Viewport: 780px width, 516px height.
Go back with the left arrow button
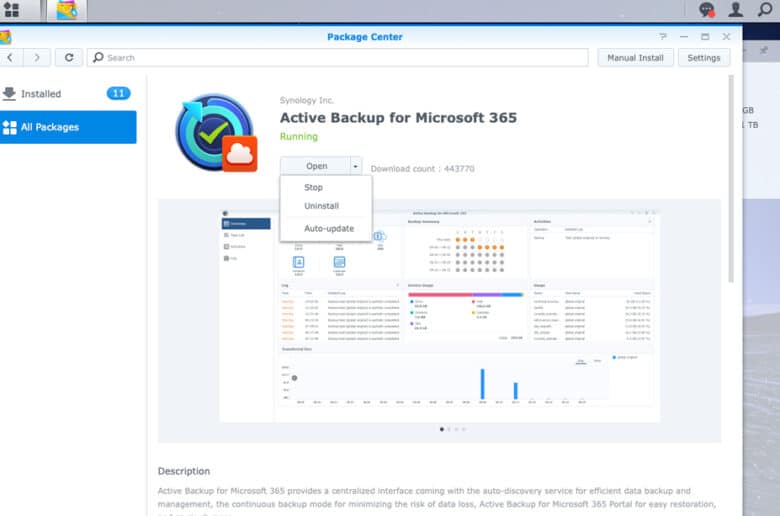[x=10, y=58]
